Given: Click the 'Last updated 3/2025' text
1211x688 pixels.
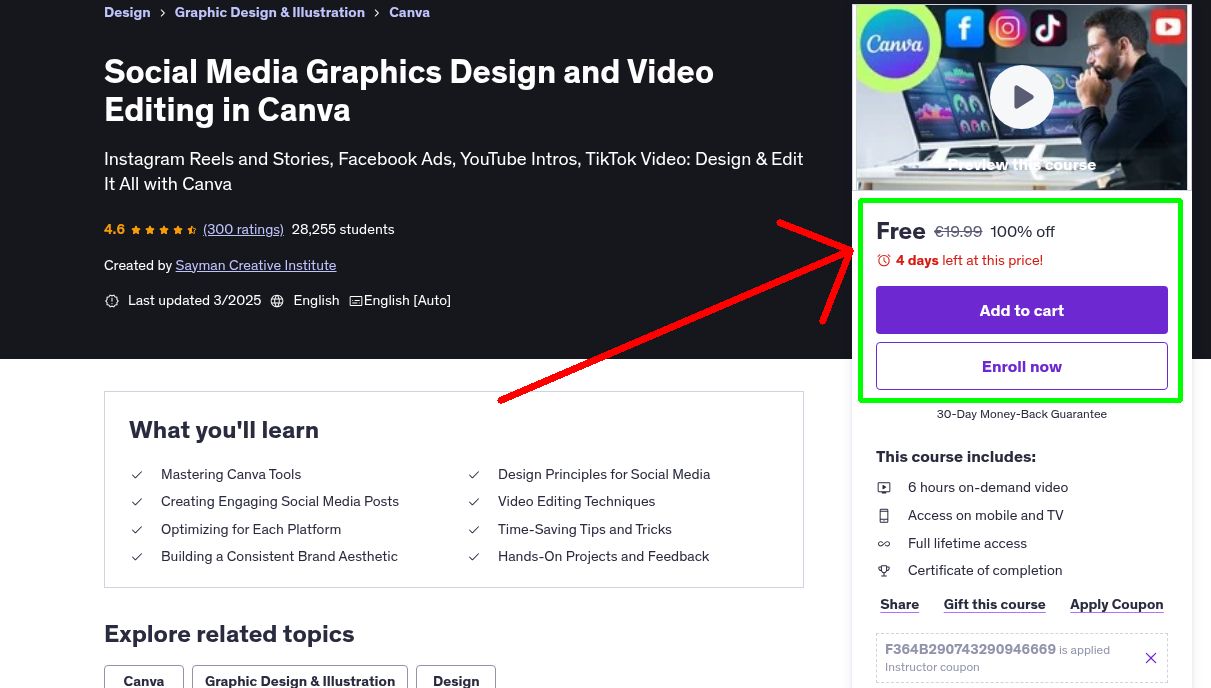Looking at the screenshot, I should [x=194, y=300].
